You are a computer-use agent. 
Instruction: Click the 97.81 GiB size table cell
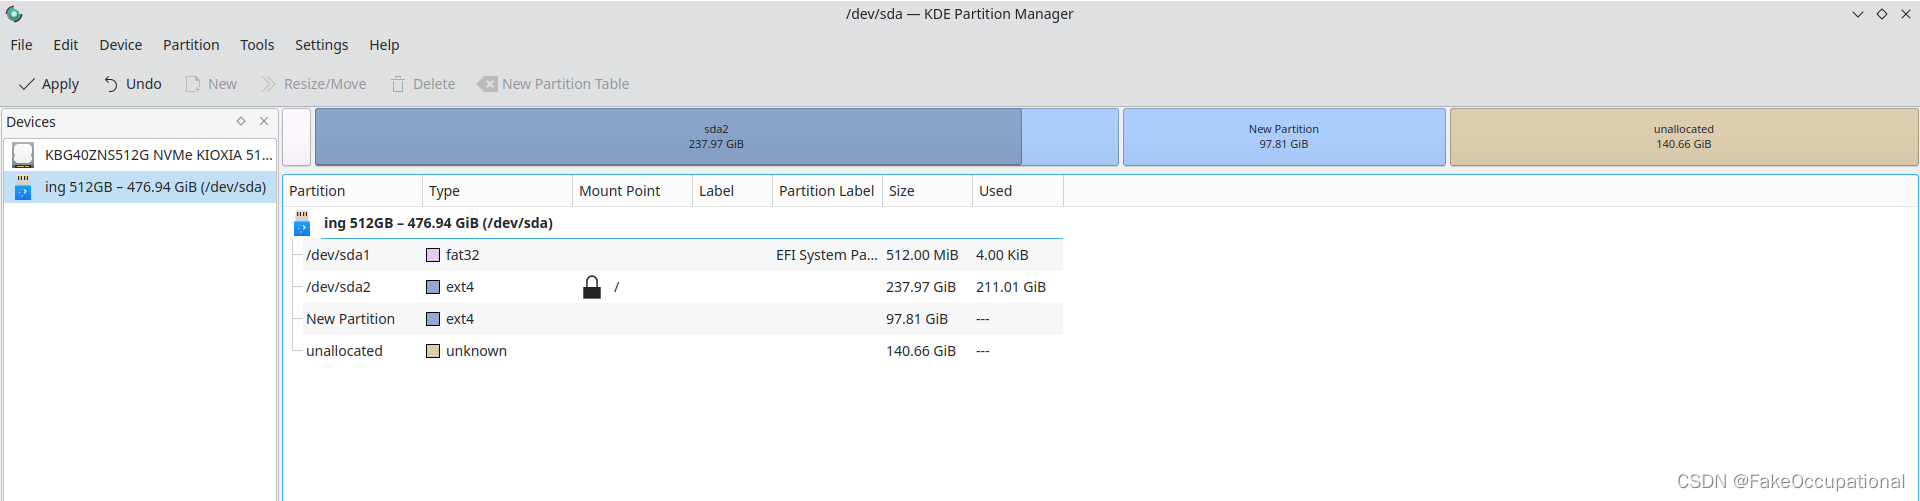(917, 319)
